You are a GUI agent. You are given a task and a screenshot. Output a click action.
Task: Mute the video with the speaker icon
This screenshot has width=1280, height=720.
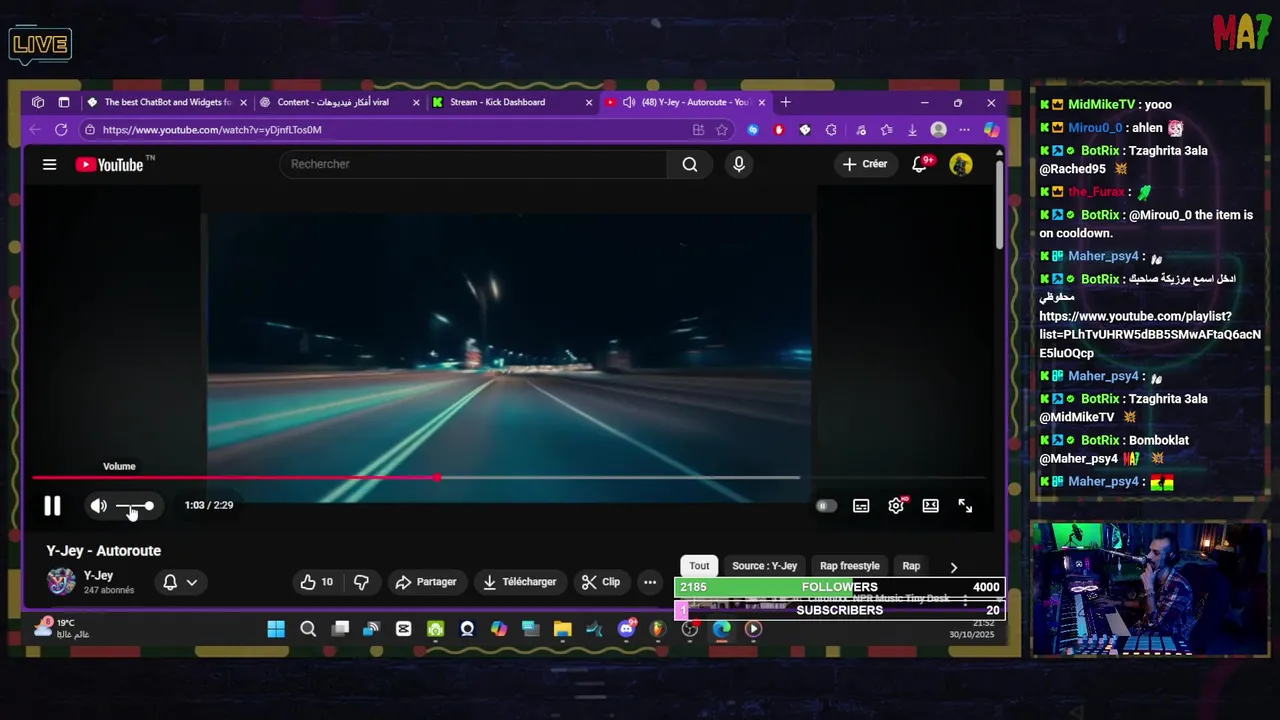tap(98, 506)
